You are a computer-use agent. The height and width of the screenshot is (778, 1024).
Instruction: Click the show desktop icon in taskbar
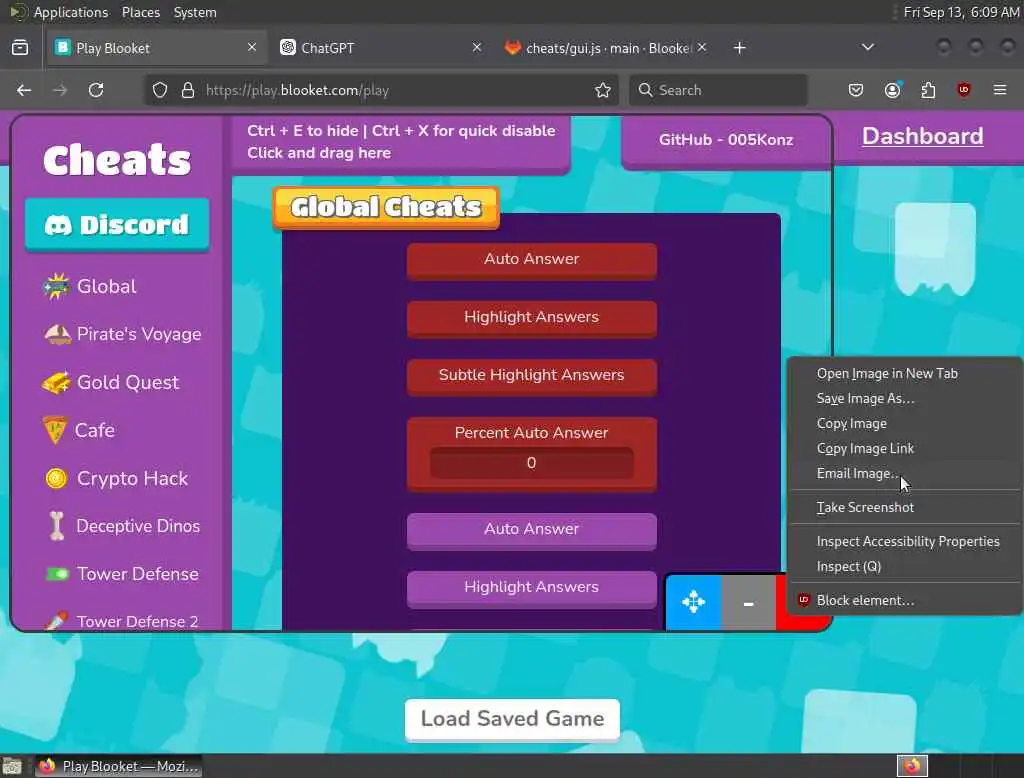[x=12, y=766]
